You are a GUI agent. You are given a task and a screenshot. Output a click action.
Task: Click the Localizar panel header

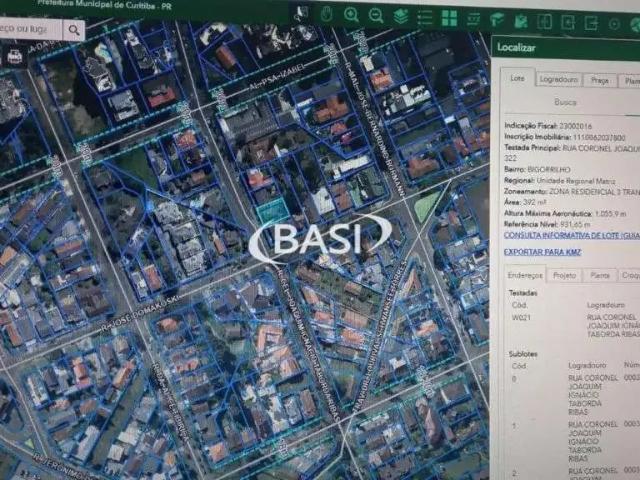coord(565,48)
